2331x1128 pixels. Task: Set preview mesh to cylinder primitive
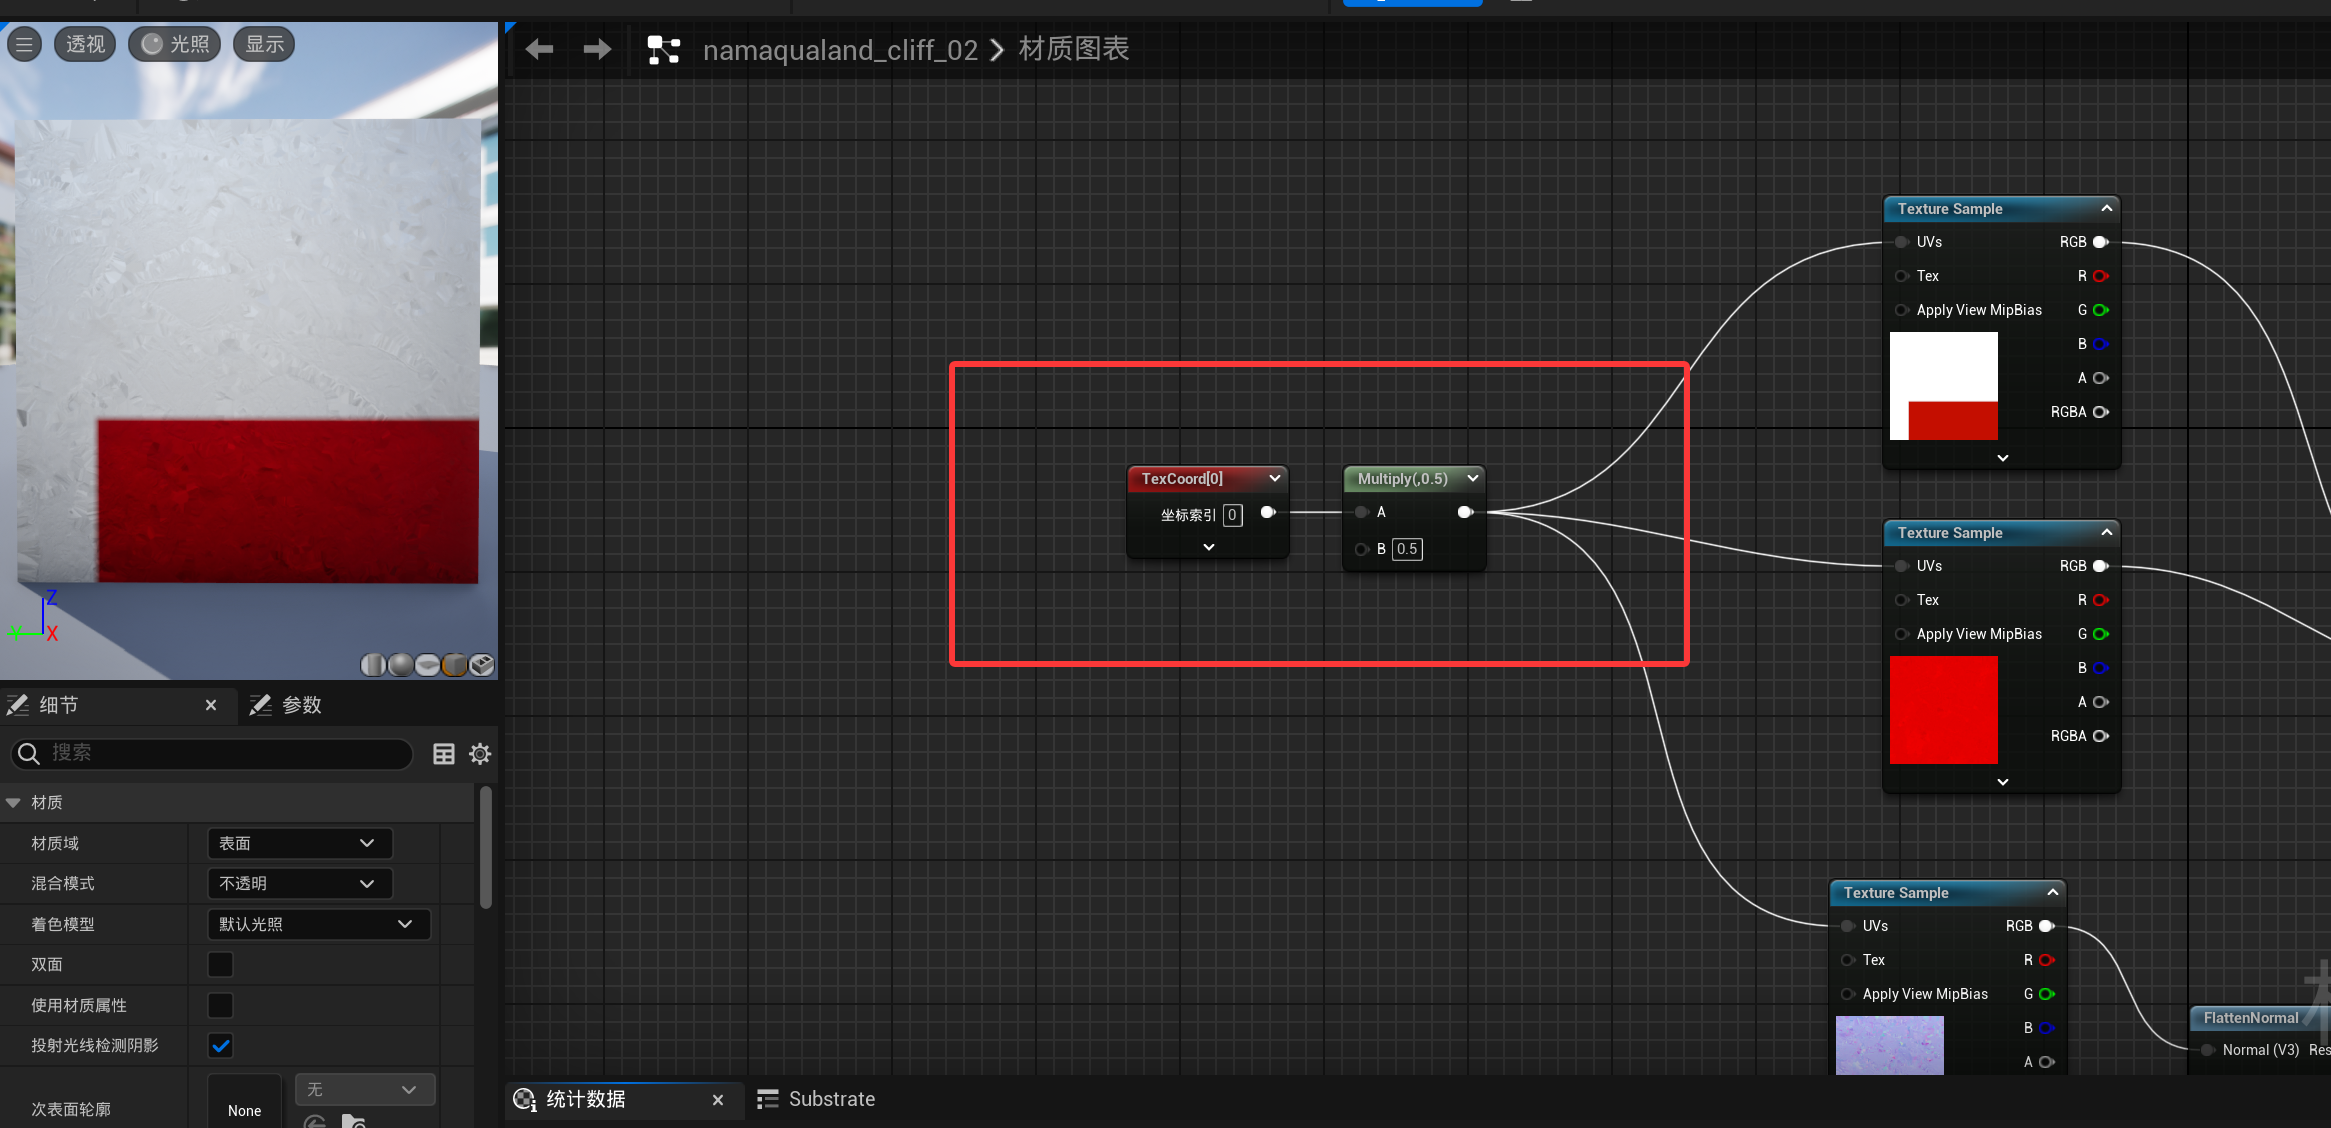click(x=373, y=665)
